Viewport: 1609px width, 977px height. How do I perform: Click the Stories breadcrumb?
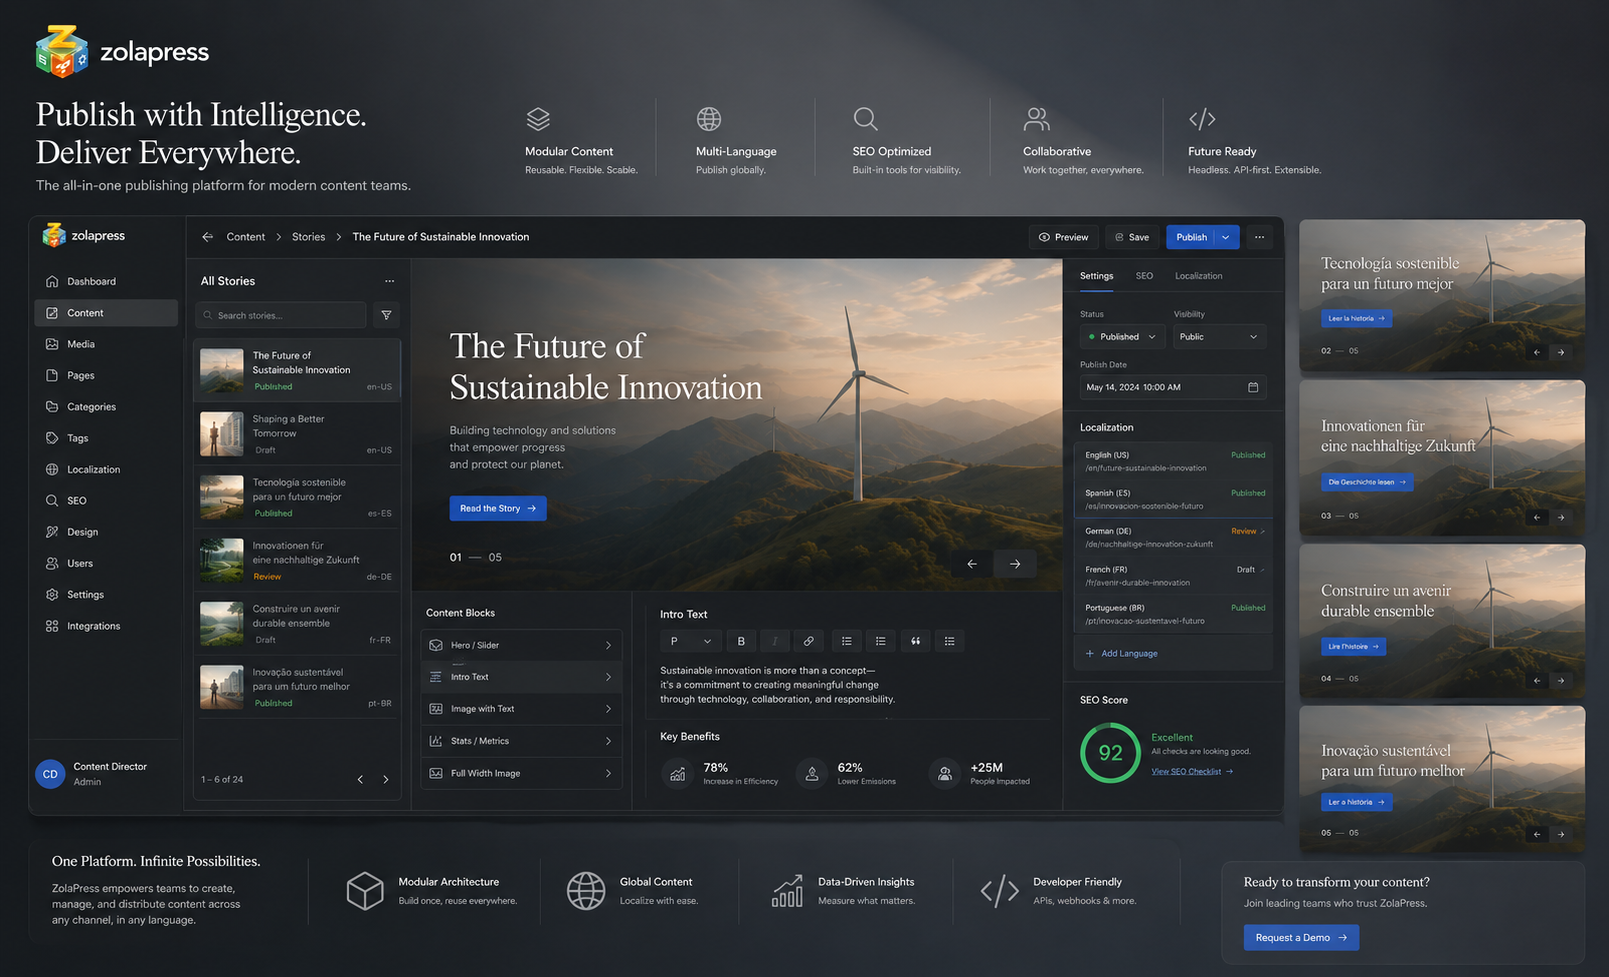[308, 237]
